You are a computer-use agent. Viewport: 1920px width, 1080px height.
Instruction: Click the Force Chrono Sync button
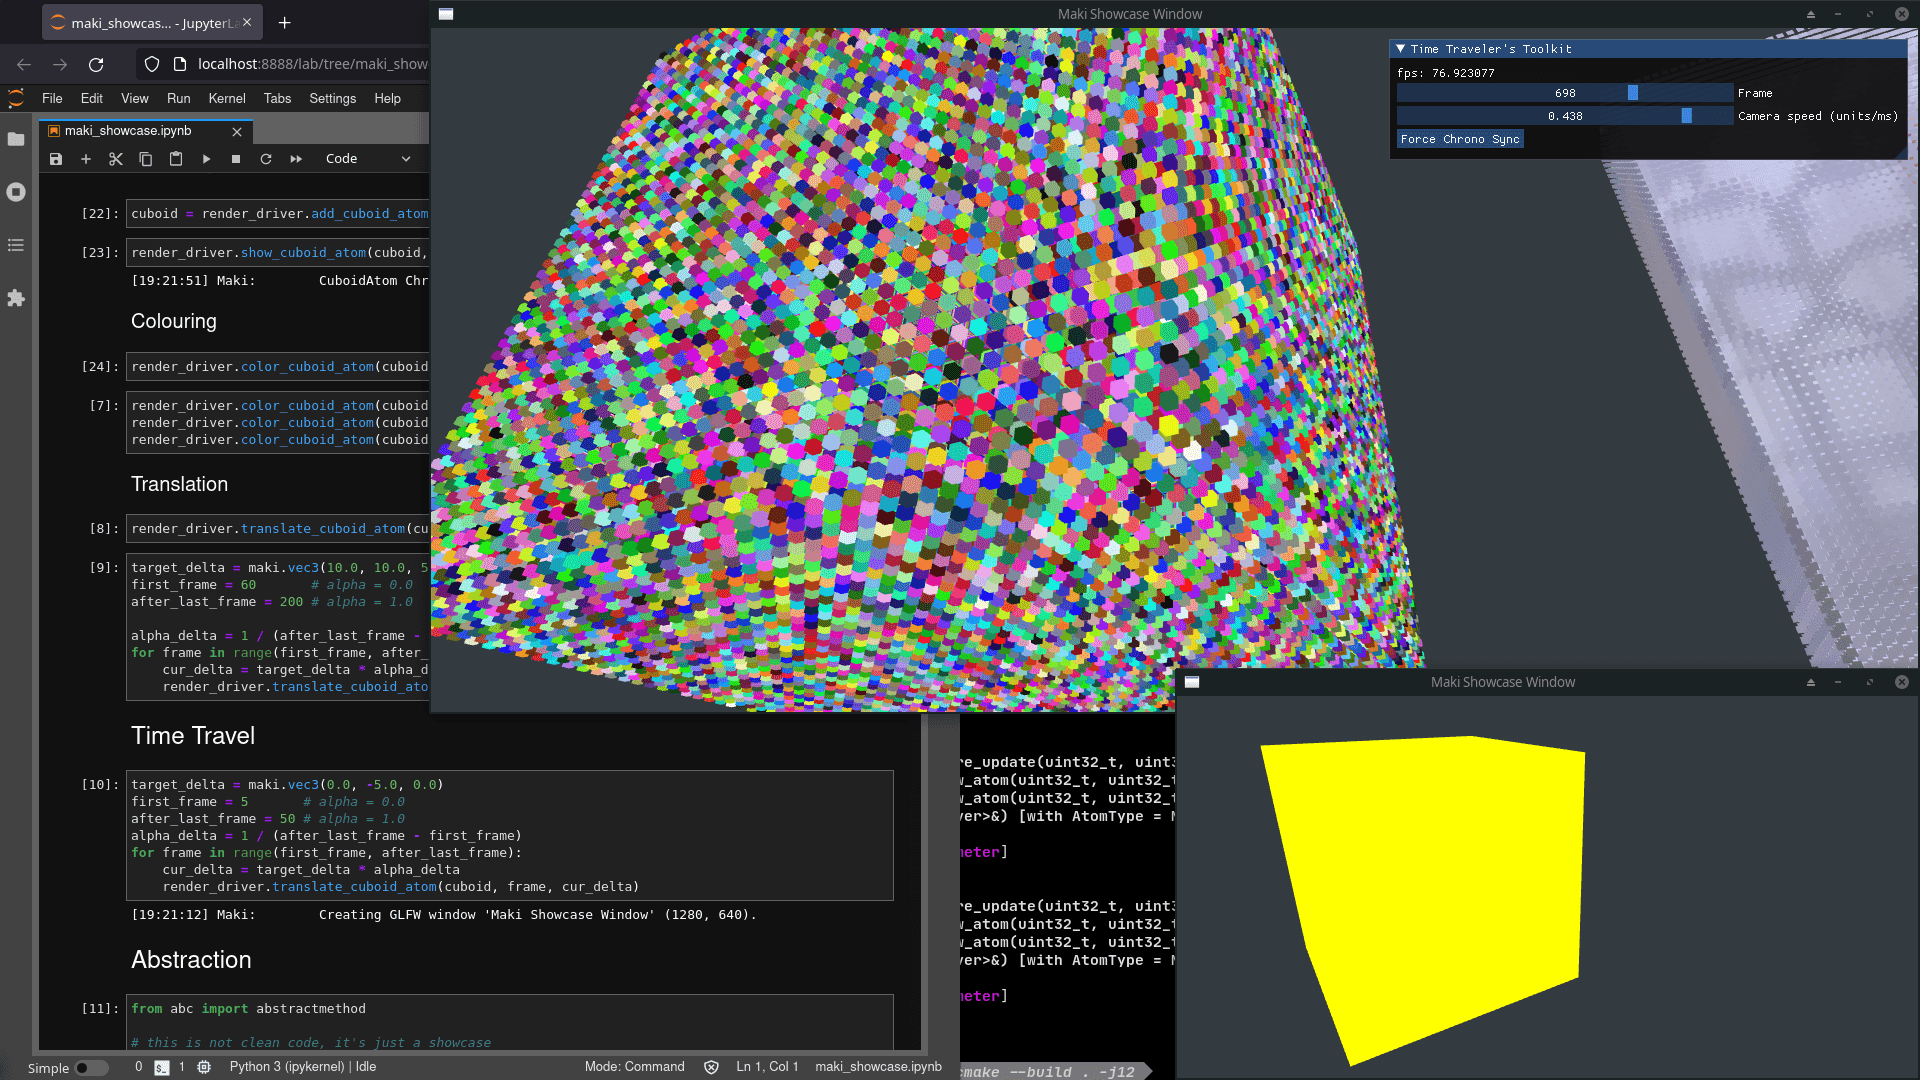[1460, 139]
